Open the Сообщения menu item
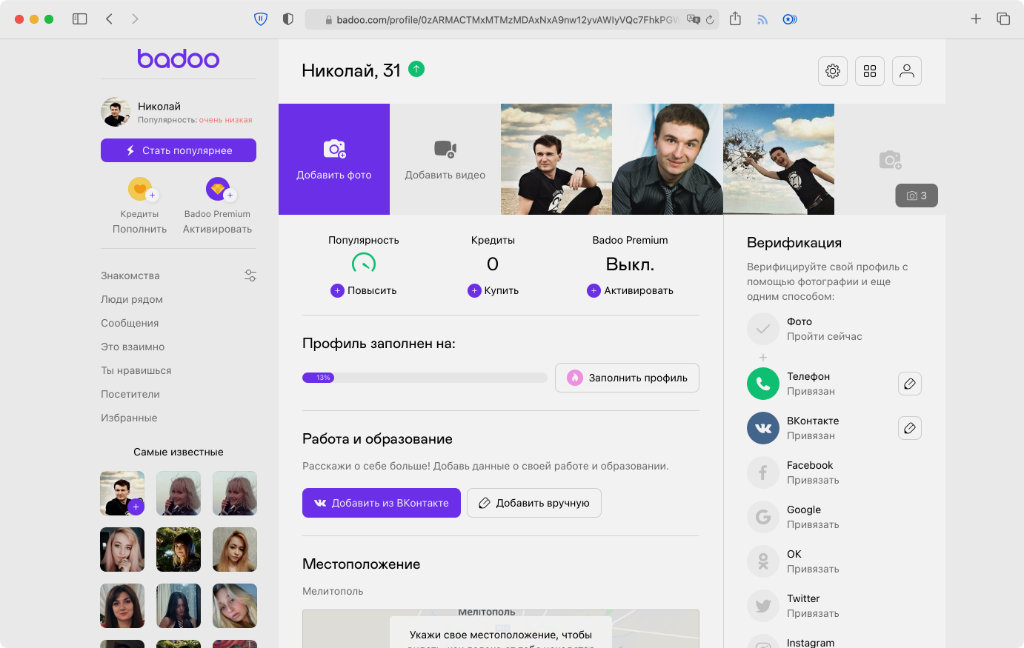The height and width of the screenshot is (648, 1024). [129, 323]
